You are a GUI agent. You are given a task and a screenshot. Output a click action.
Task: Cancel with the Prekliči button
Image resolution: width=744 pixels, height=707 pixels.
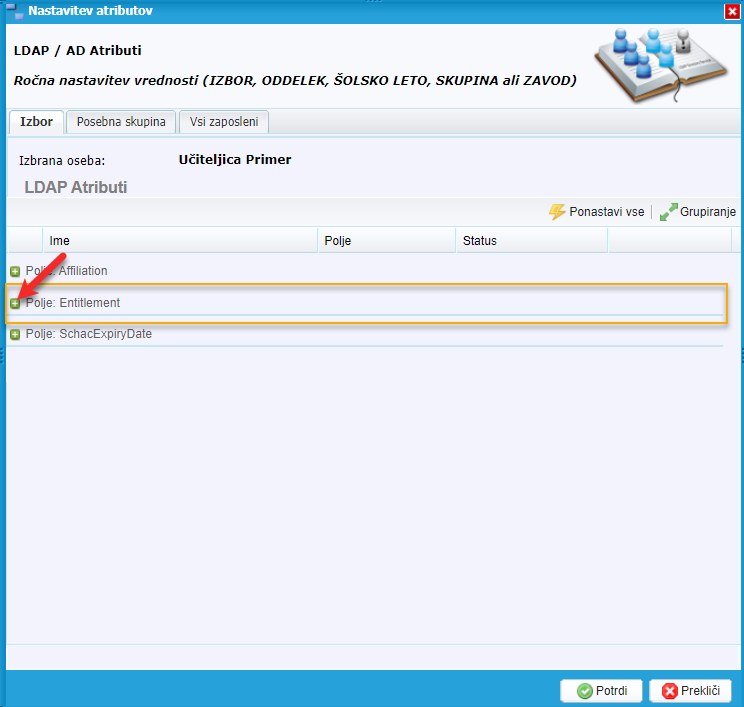click(690, 691)
